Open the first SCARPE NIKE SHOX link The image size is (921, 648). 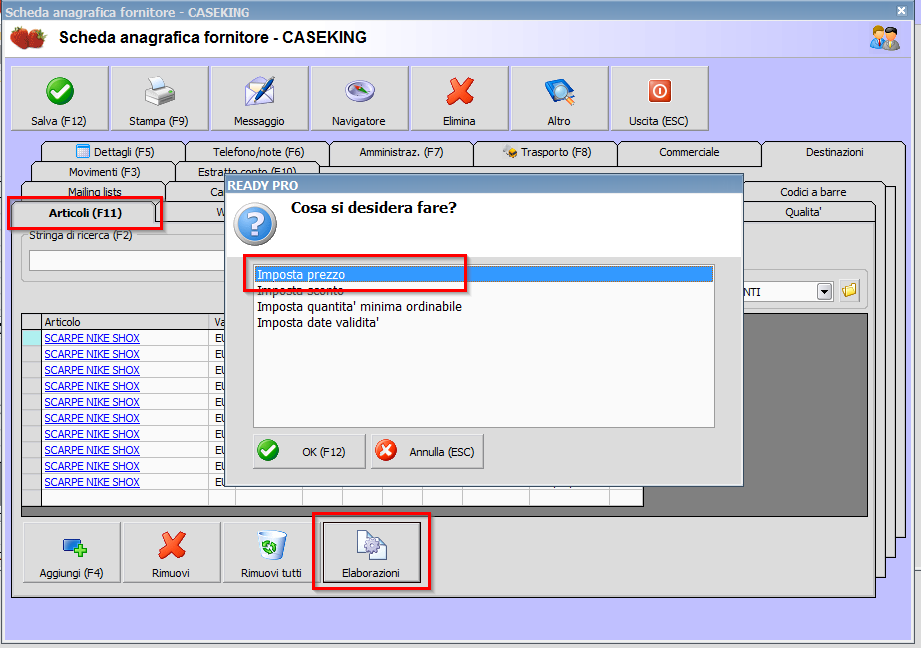(x=92, y=338)
